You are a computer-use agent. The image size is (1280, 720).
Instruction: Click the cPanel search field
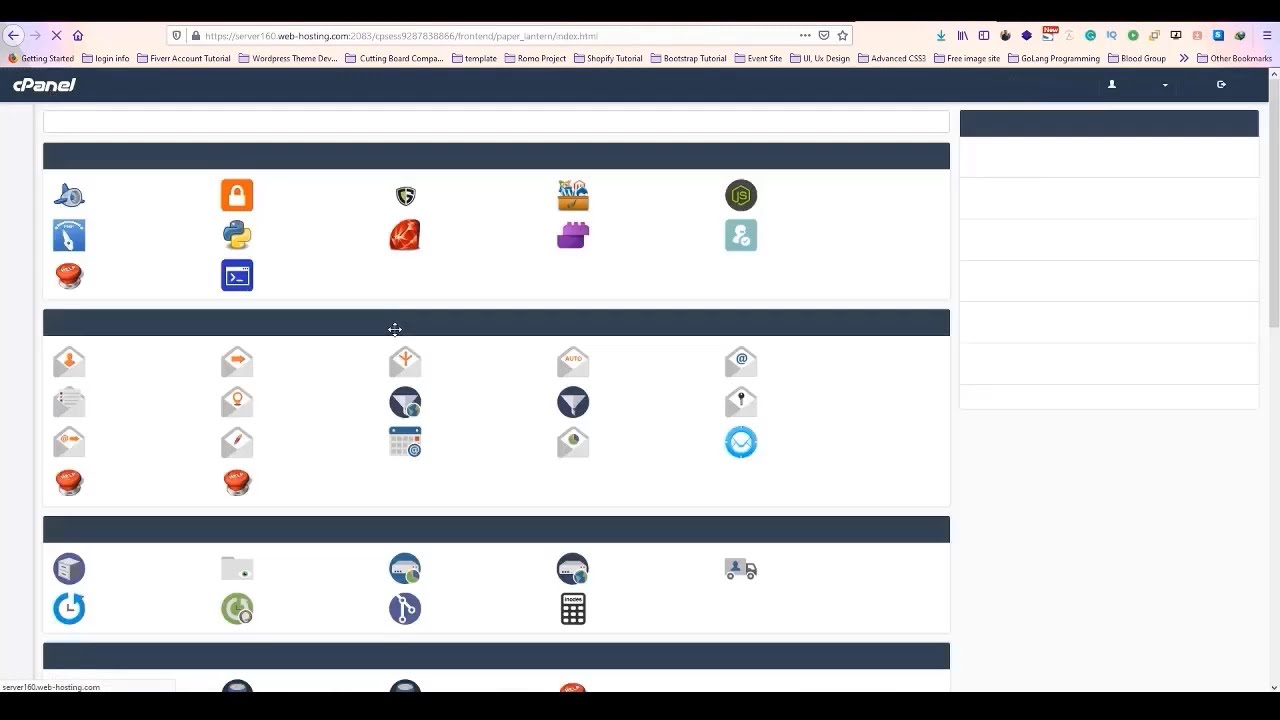[x=496, y=122]
